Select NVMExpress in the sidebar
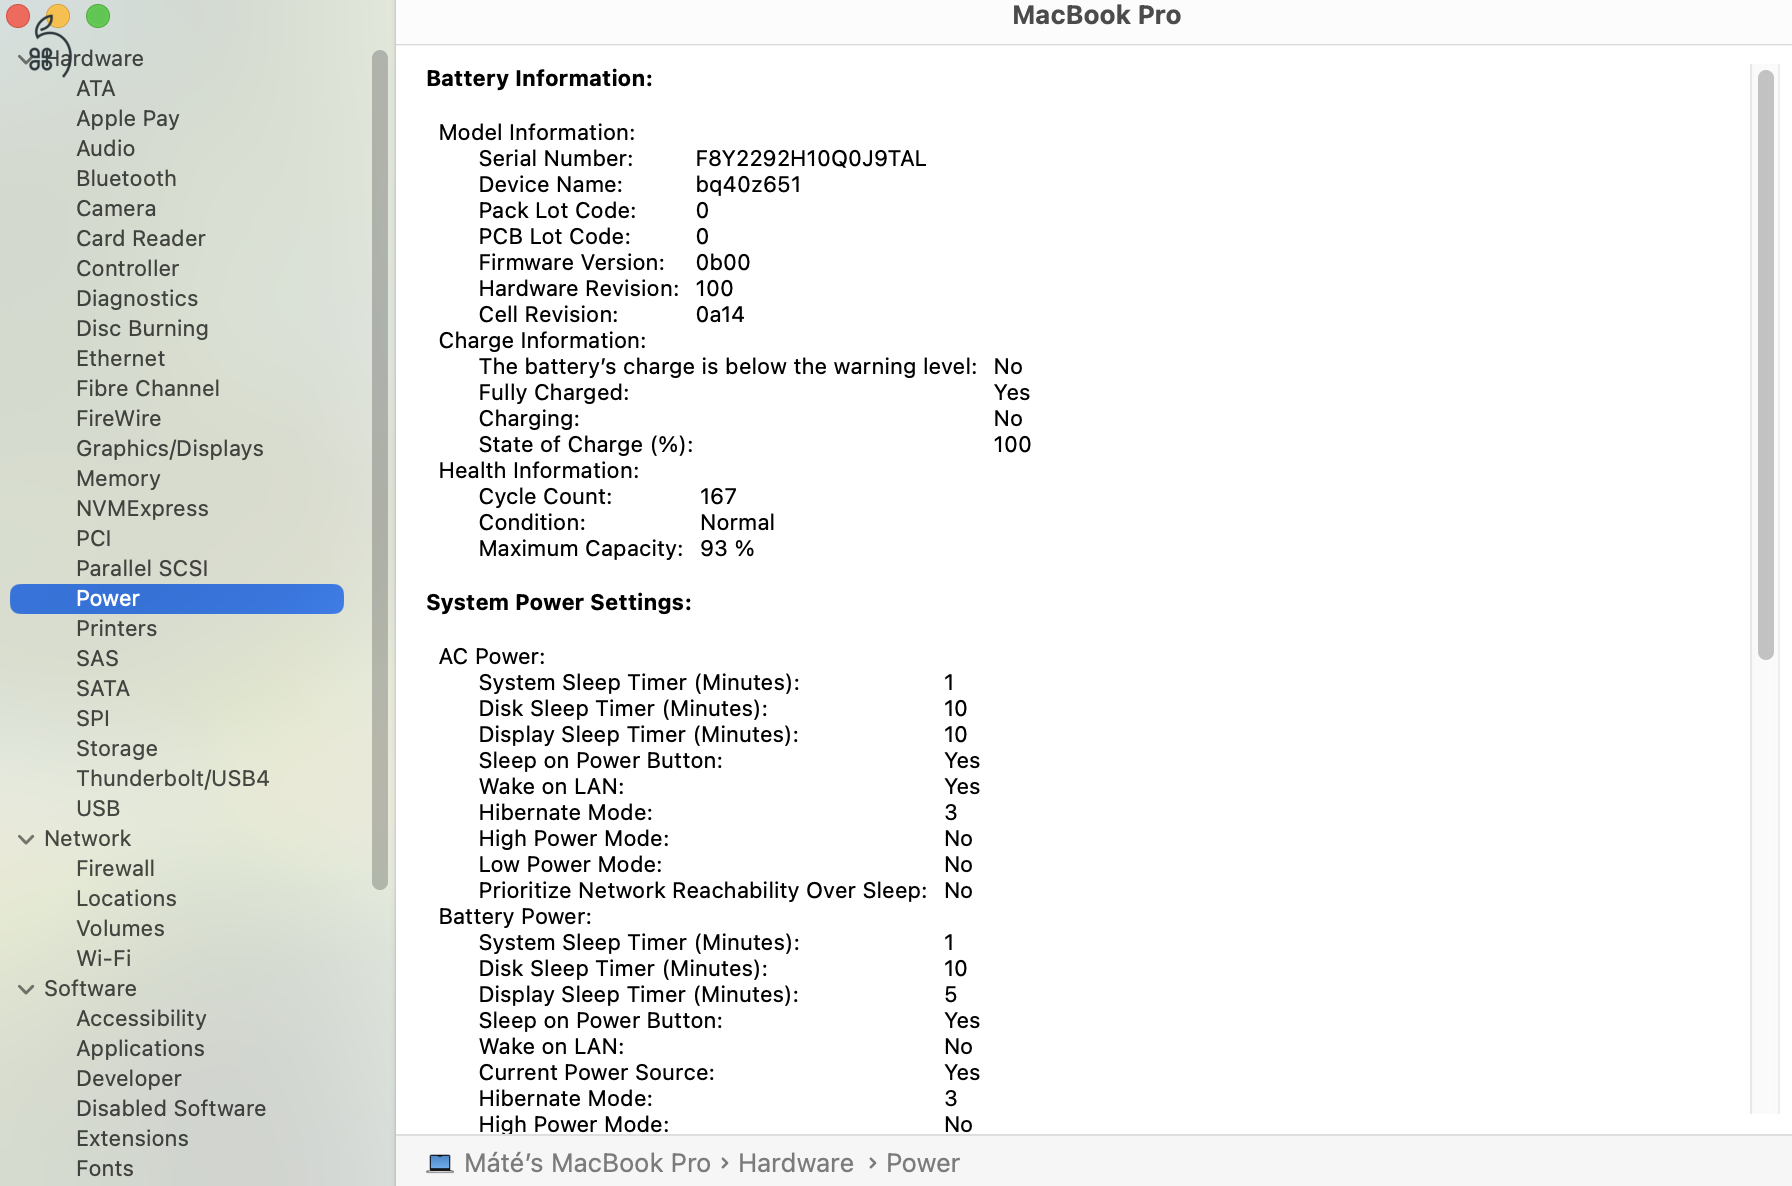The height and width of the screenshot is (1186, 1792). tap(142, 509)
